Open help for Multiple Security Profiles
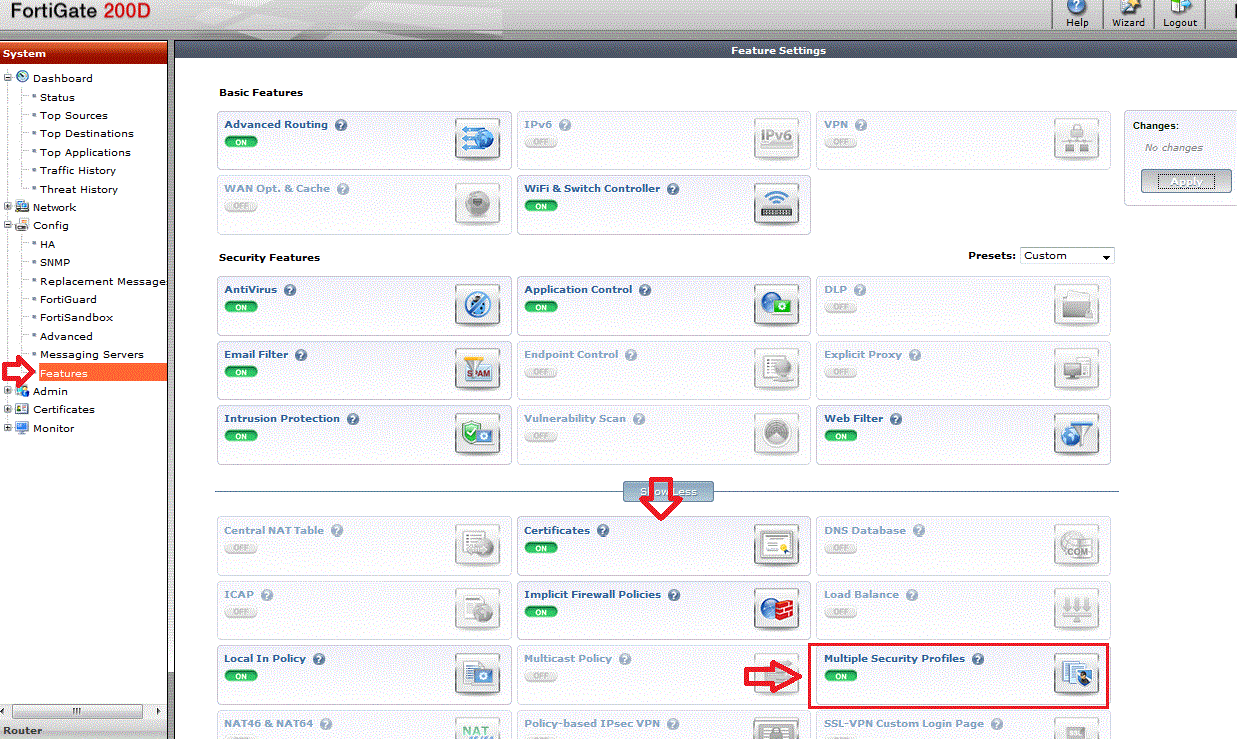1237x739 pixels. coord(978,659)
